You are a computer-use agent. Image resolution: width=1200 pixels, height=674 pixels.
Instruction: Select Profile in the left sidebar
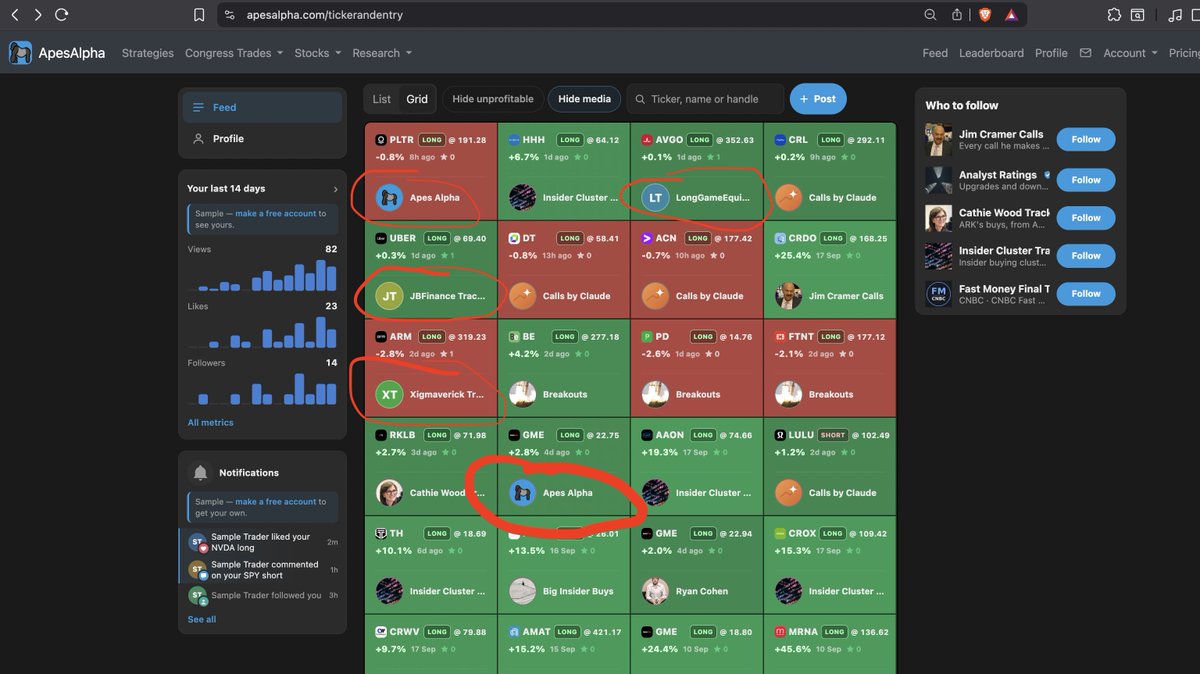[262, 138]
